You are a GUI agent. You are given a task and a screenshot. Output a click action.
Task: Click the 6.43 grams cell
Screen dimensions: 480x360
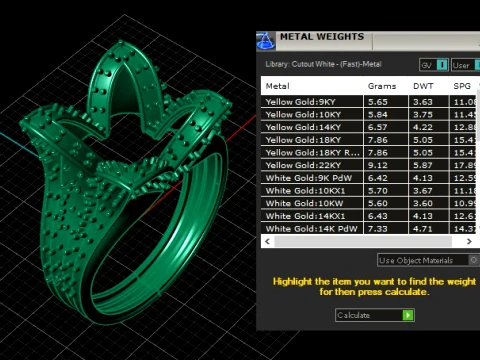point(386,216)
